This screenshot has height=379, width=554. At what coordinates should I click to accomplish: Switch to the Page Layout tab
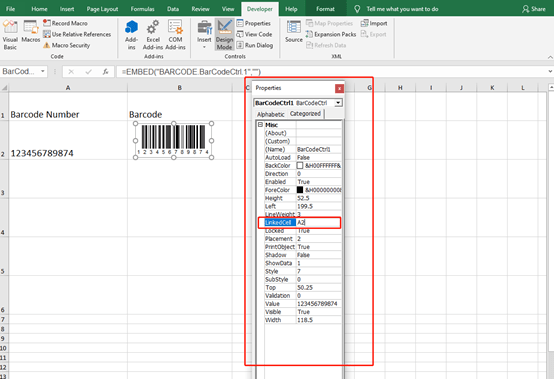102,9
